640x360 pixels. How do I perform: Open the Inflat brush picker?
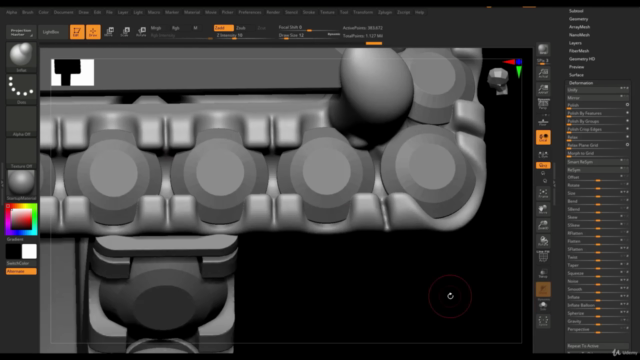coord(21,57)
